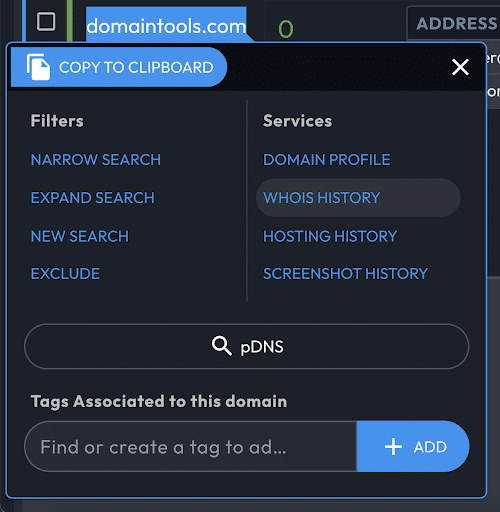
Task: Toggle the checkbox beside domaintools.com
Action: click(x=46, y=22)
